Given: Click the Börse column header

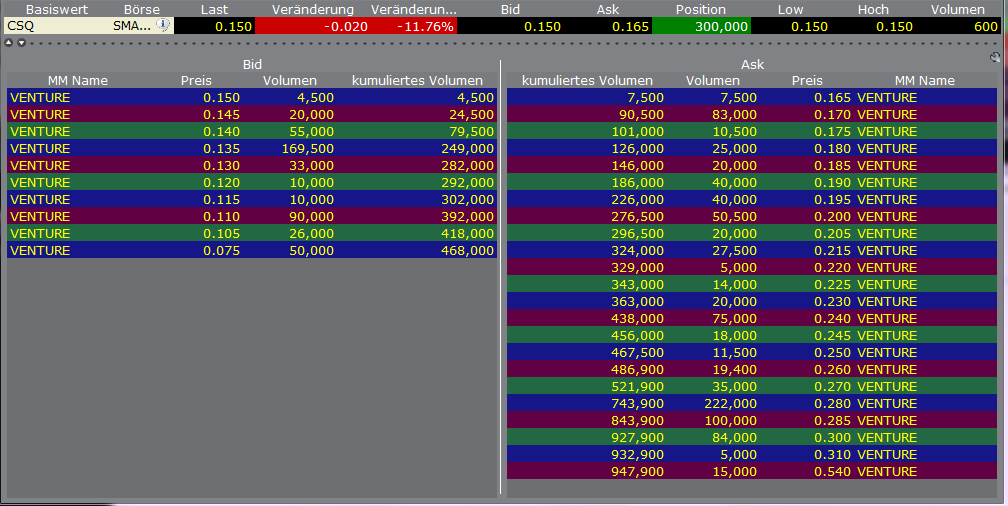Looking at the screenshot, I should tap(141, 9).
